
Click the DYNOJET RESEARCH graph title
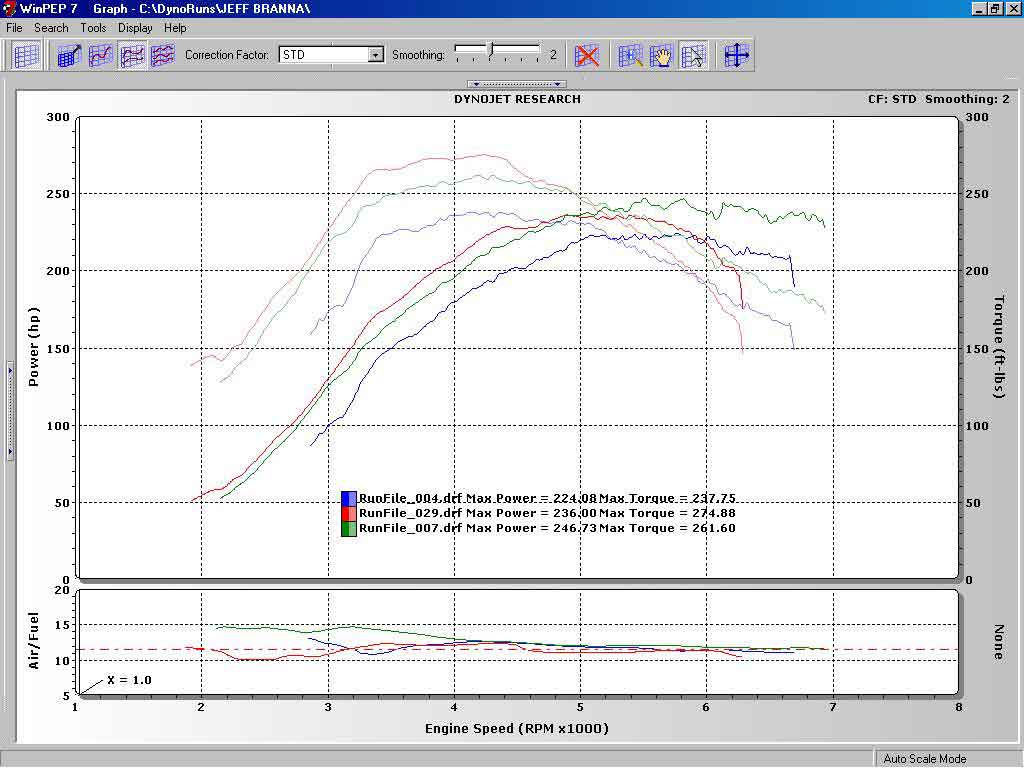[x=517, y=99]
